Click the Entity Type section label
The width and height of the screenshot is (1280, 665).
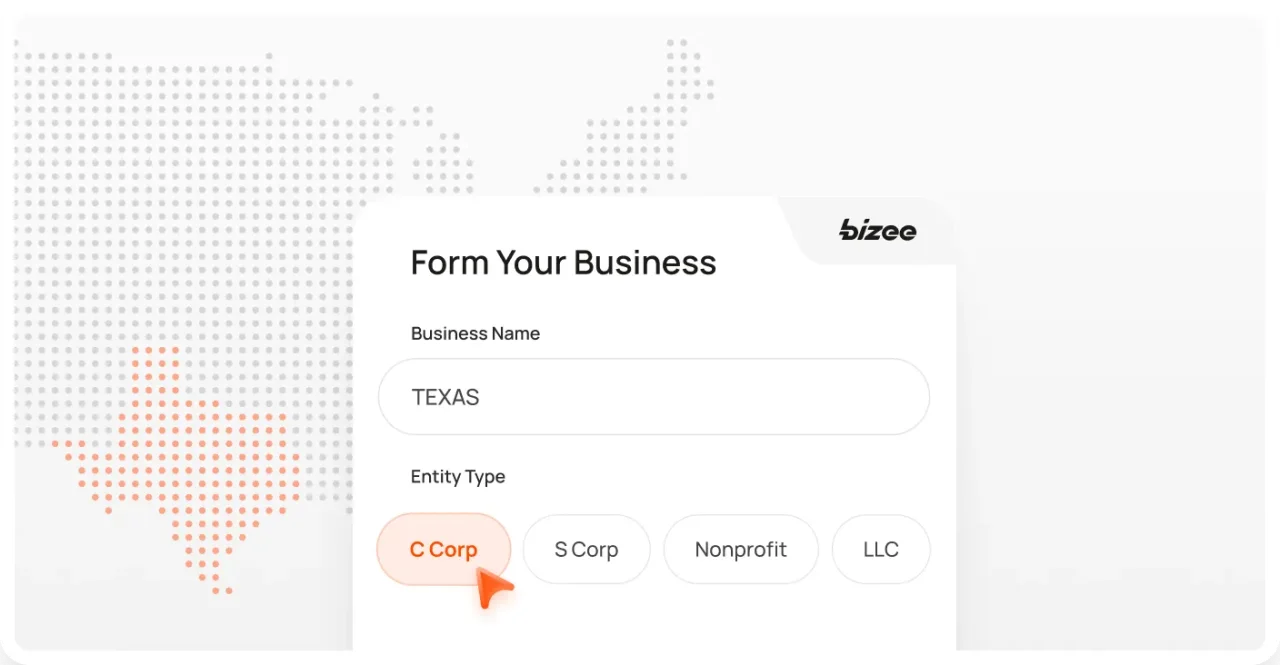(457, 477)
